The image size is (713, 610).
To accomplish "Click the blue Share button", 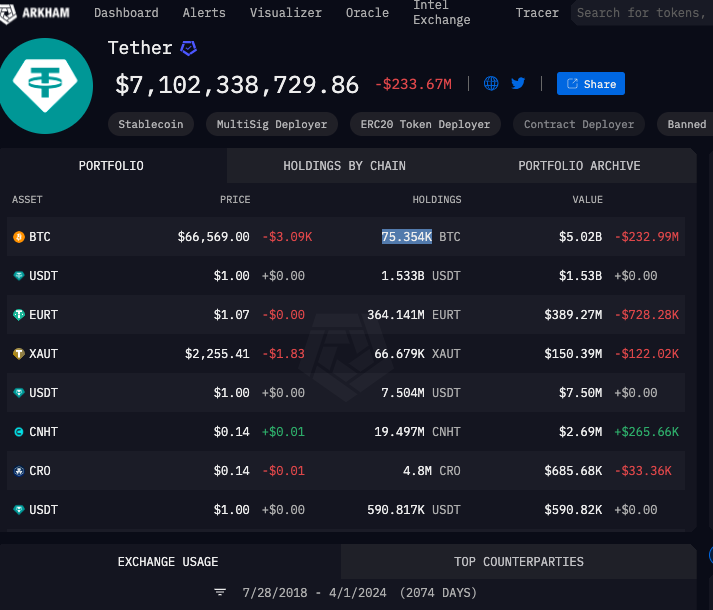I will 591,84.
